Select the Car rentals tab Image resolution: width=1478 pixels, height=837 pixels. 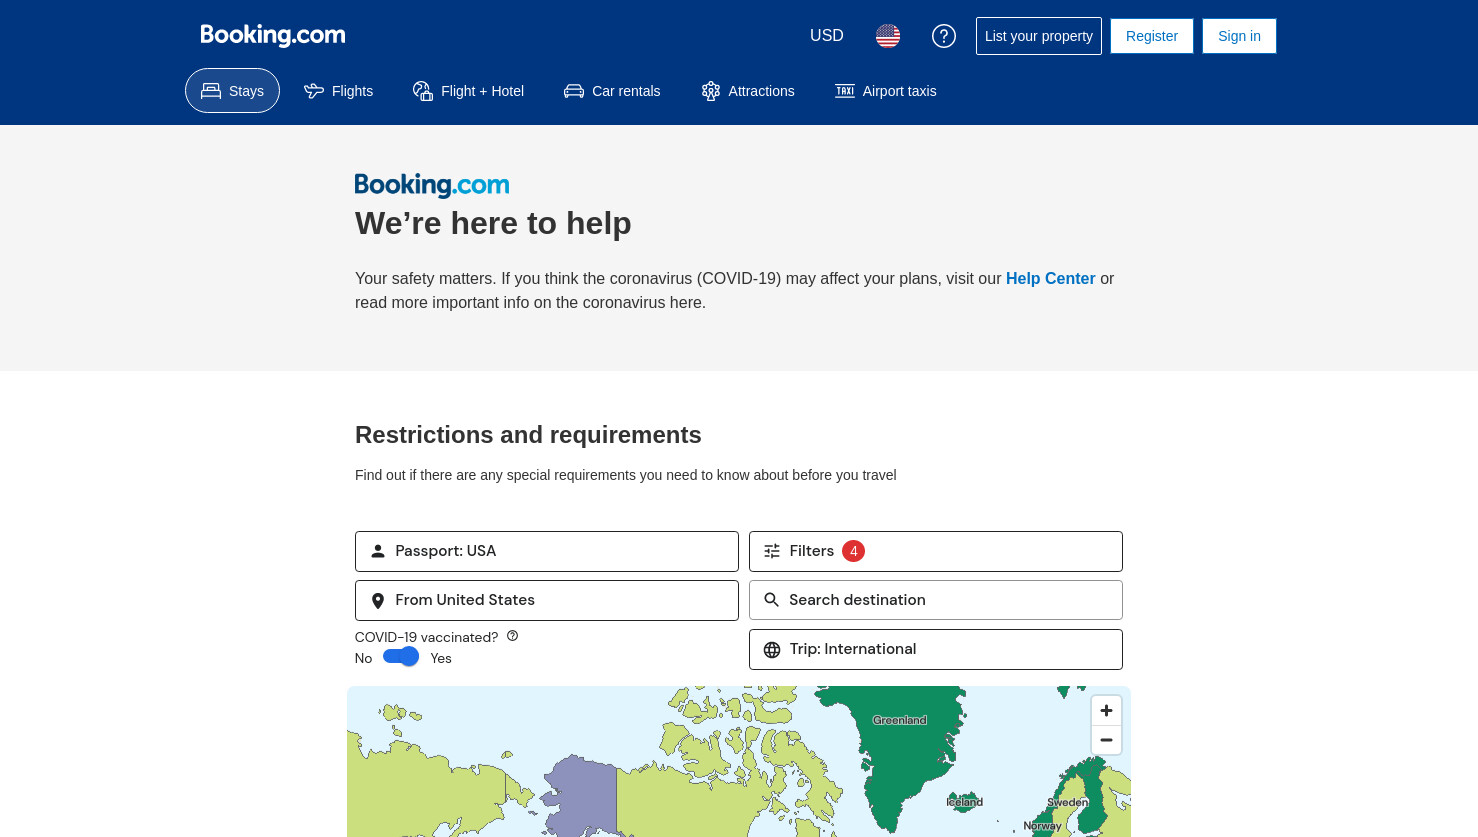point(612,91)
